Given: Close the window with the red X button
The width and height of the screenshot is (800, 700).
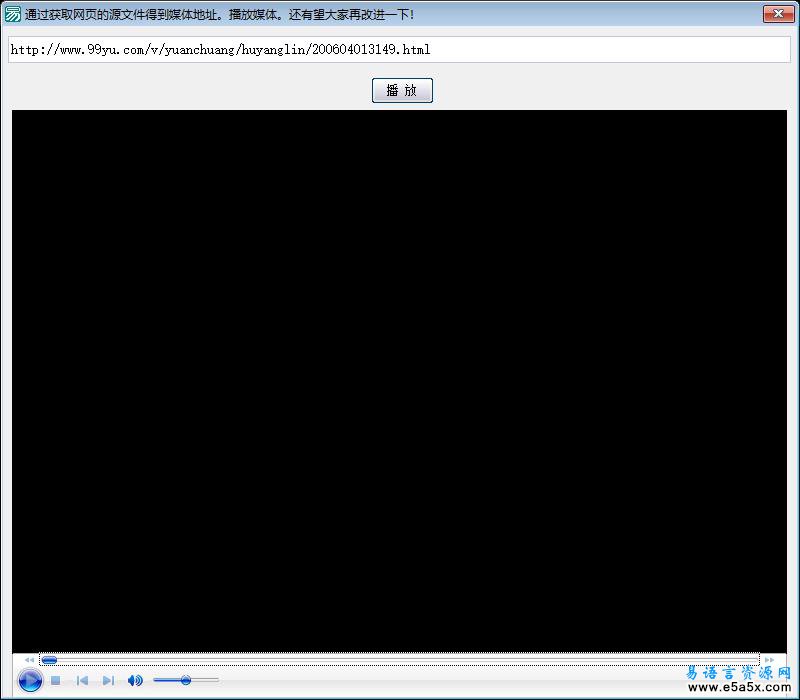Looking at the screenshot, I should [x=779, y=14].
